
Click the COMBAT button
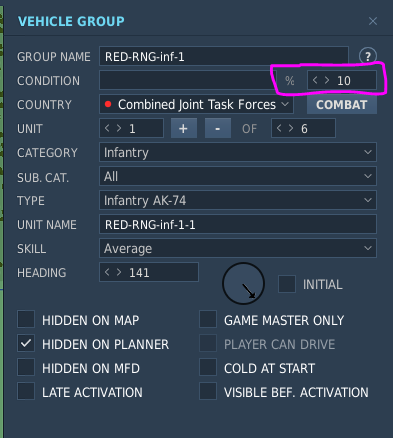point(342,105)
